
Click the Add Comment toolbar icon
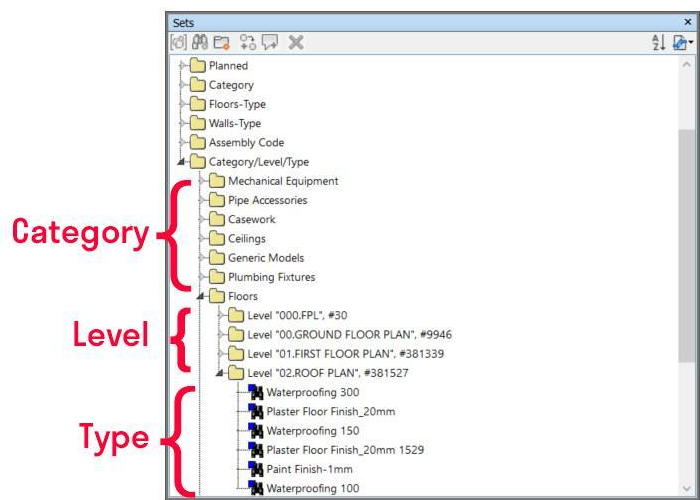pyautogui.click(x=270, y=42)
